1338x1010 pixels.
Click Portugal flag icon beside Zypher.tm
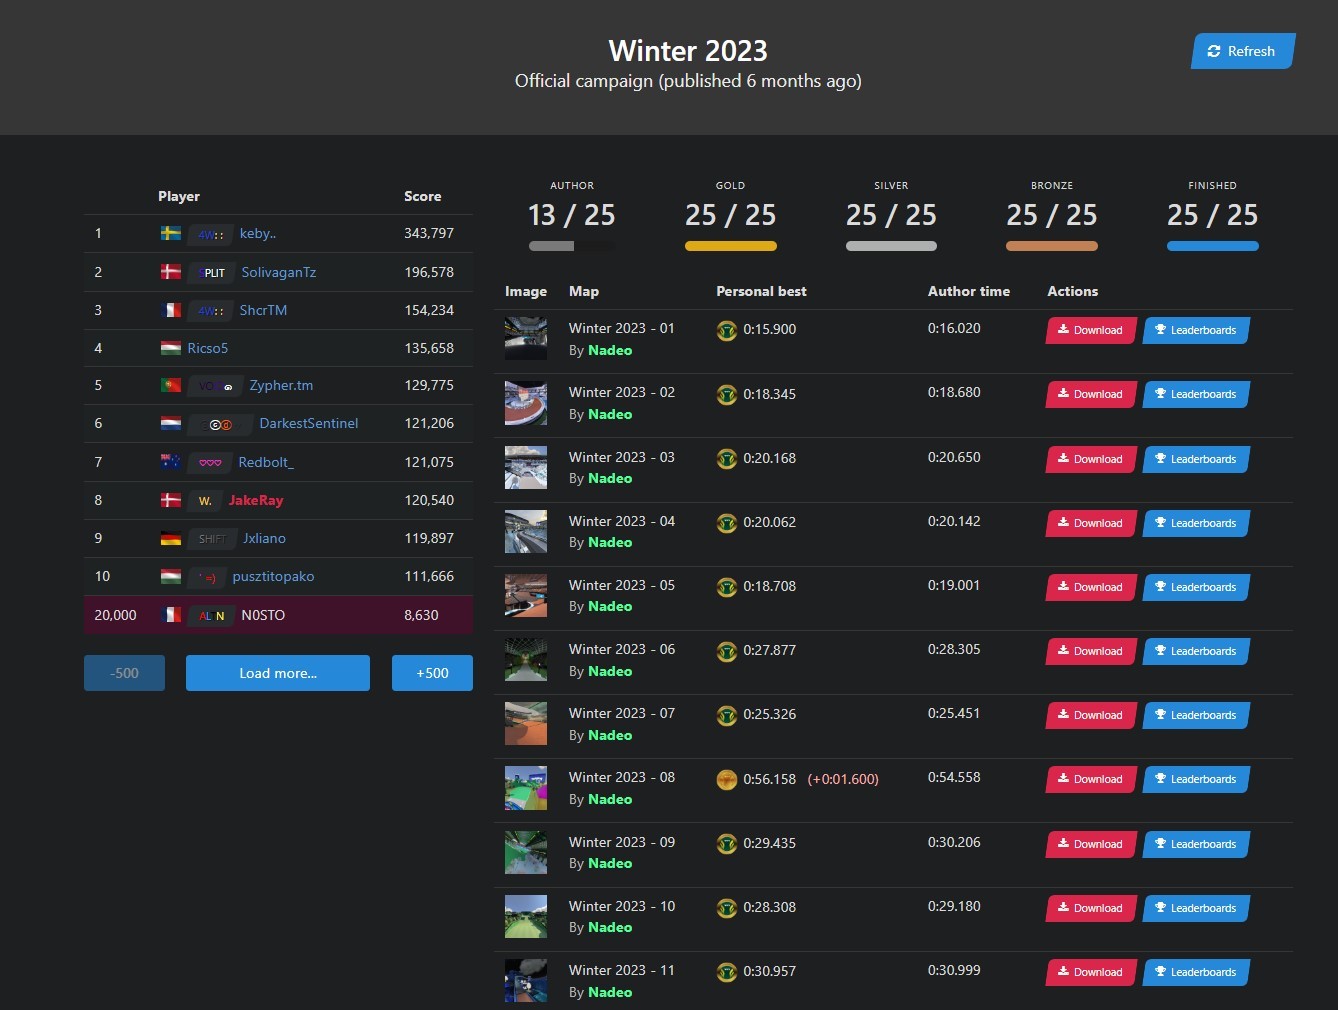[x=171, y=385]
